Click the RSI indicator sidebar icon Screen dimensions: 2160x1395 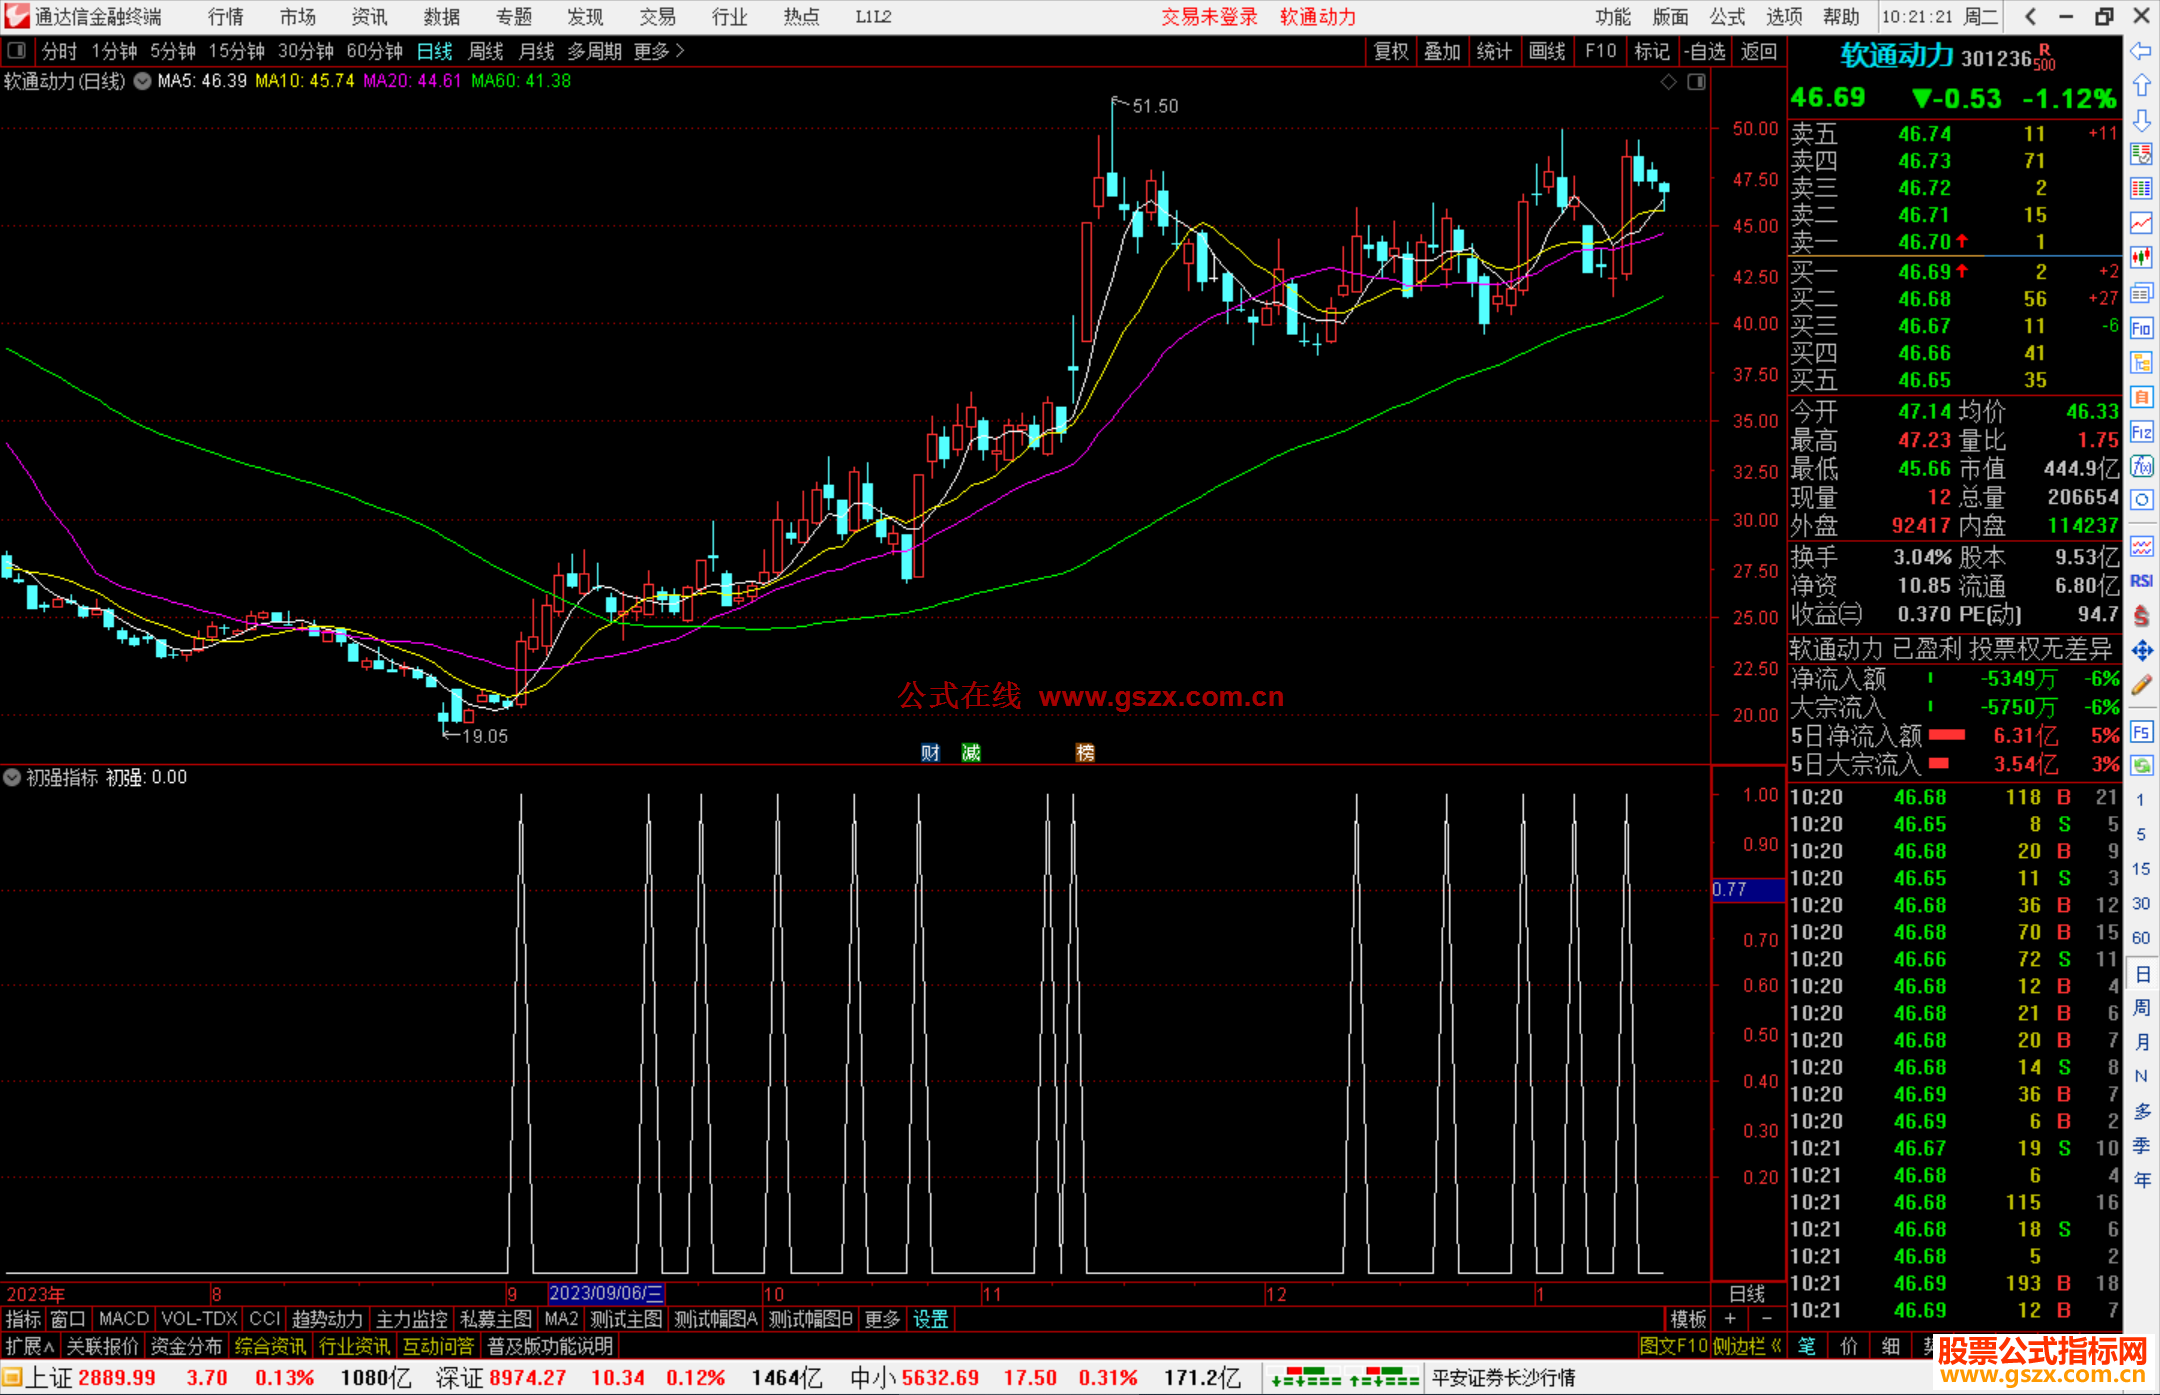(x=2141, y=581)
